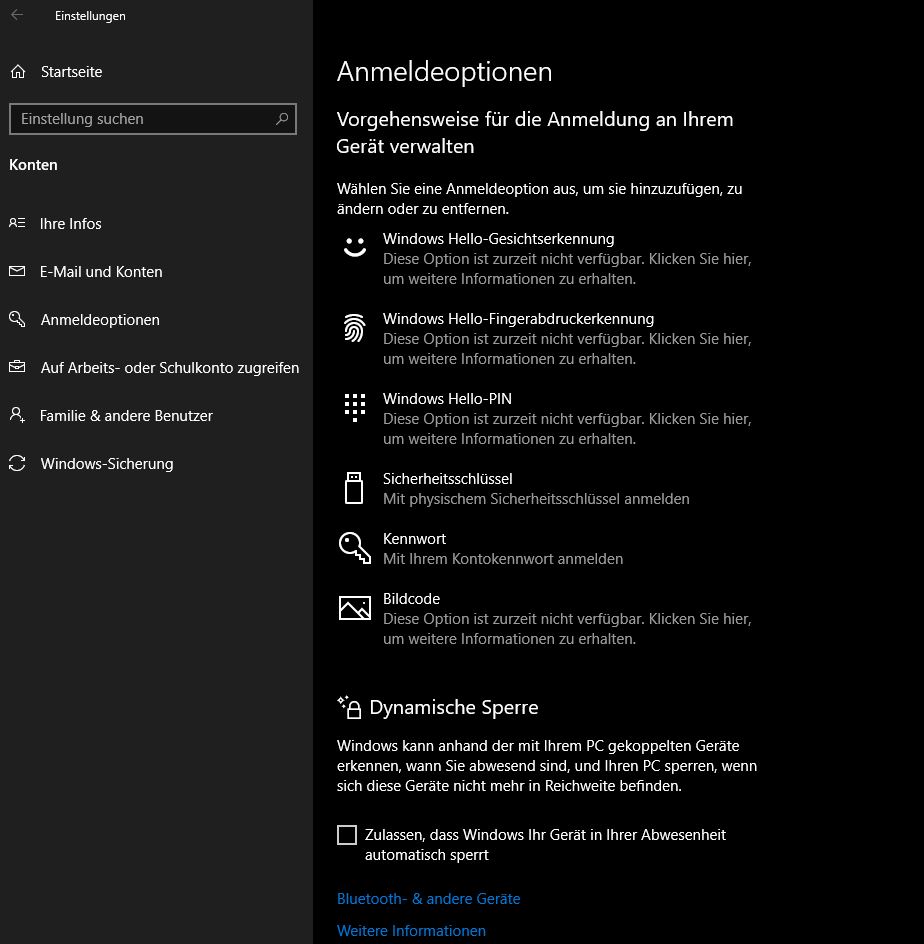Expand Windows Hello-Fingerabdruckerkennung option

tap(547, 338)
